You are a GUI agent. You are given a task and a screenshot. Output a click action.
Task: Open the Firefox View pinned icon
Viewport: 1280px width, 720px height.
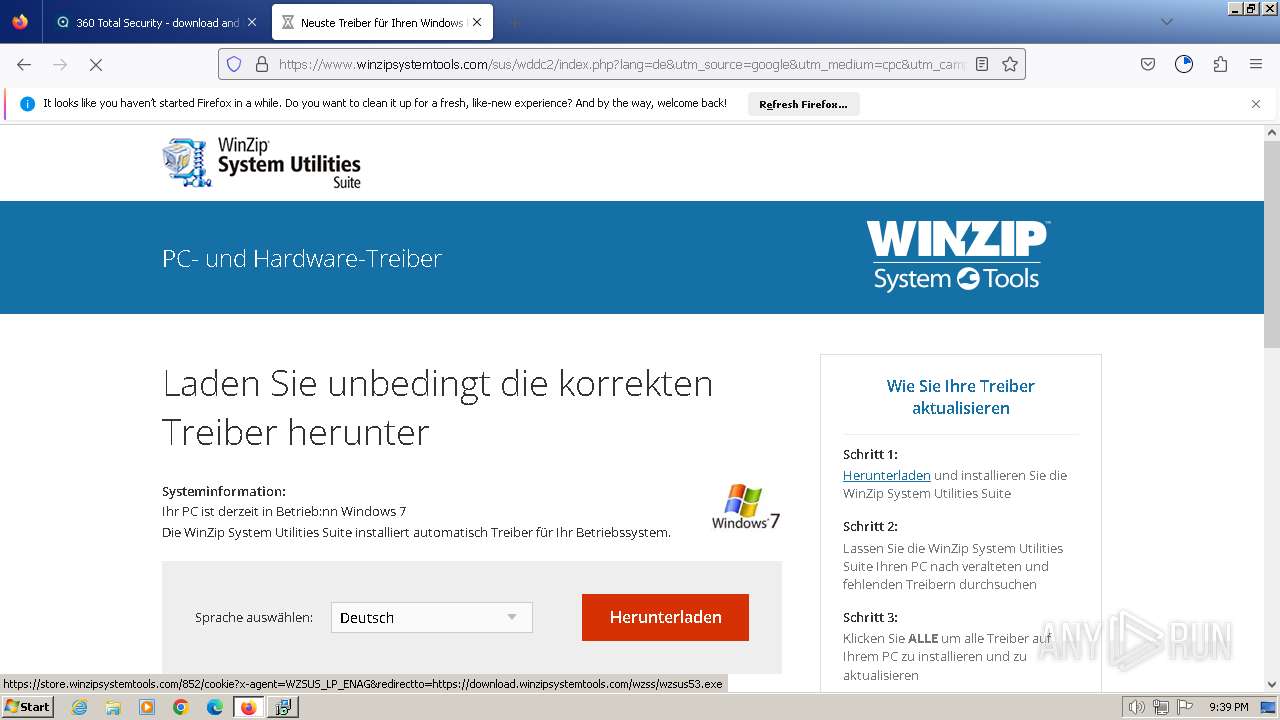[20, 22]
